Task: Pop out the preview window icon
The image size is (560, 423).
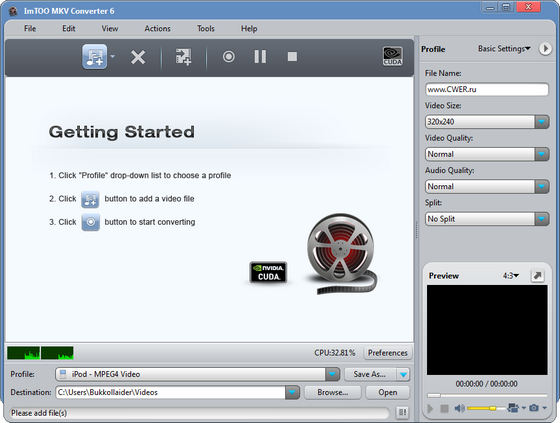Action: [x=538, y=275]
